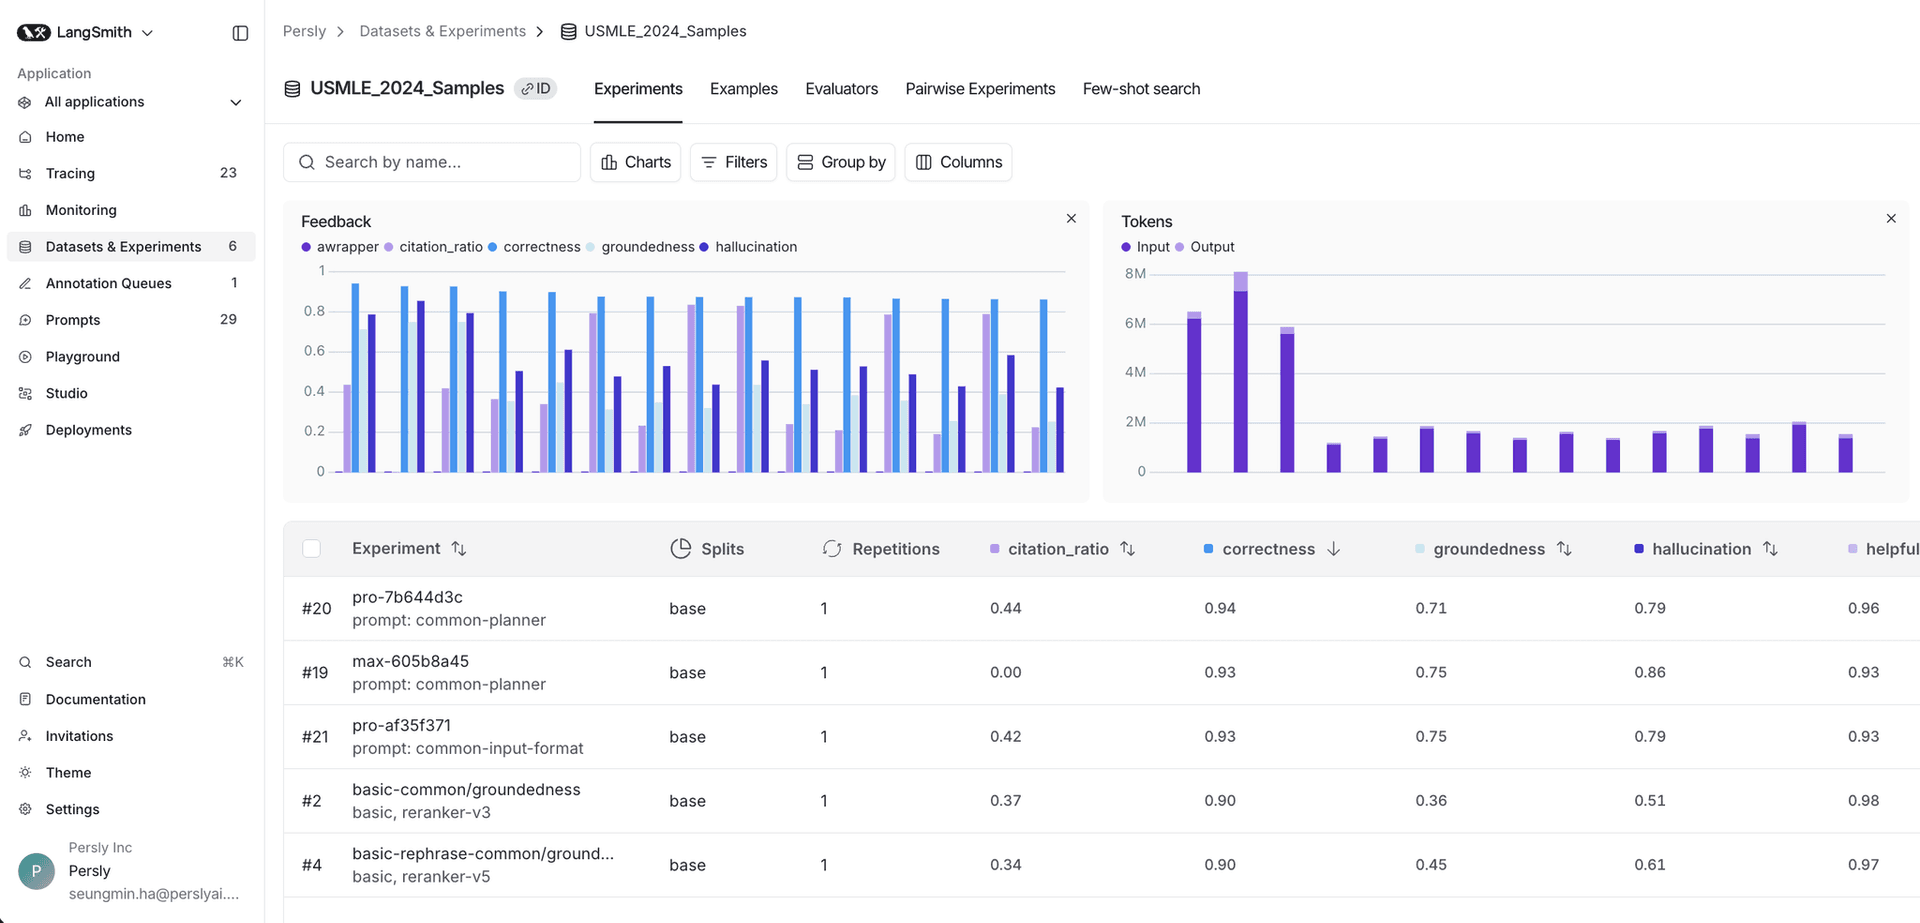The height and width of the screenshot is (923, 1920).
Task: Open Settings gear in sidebar
Action: (25, 809)
